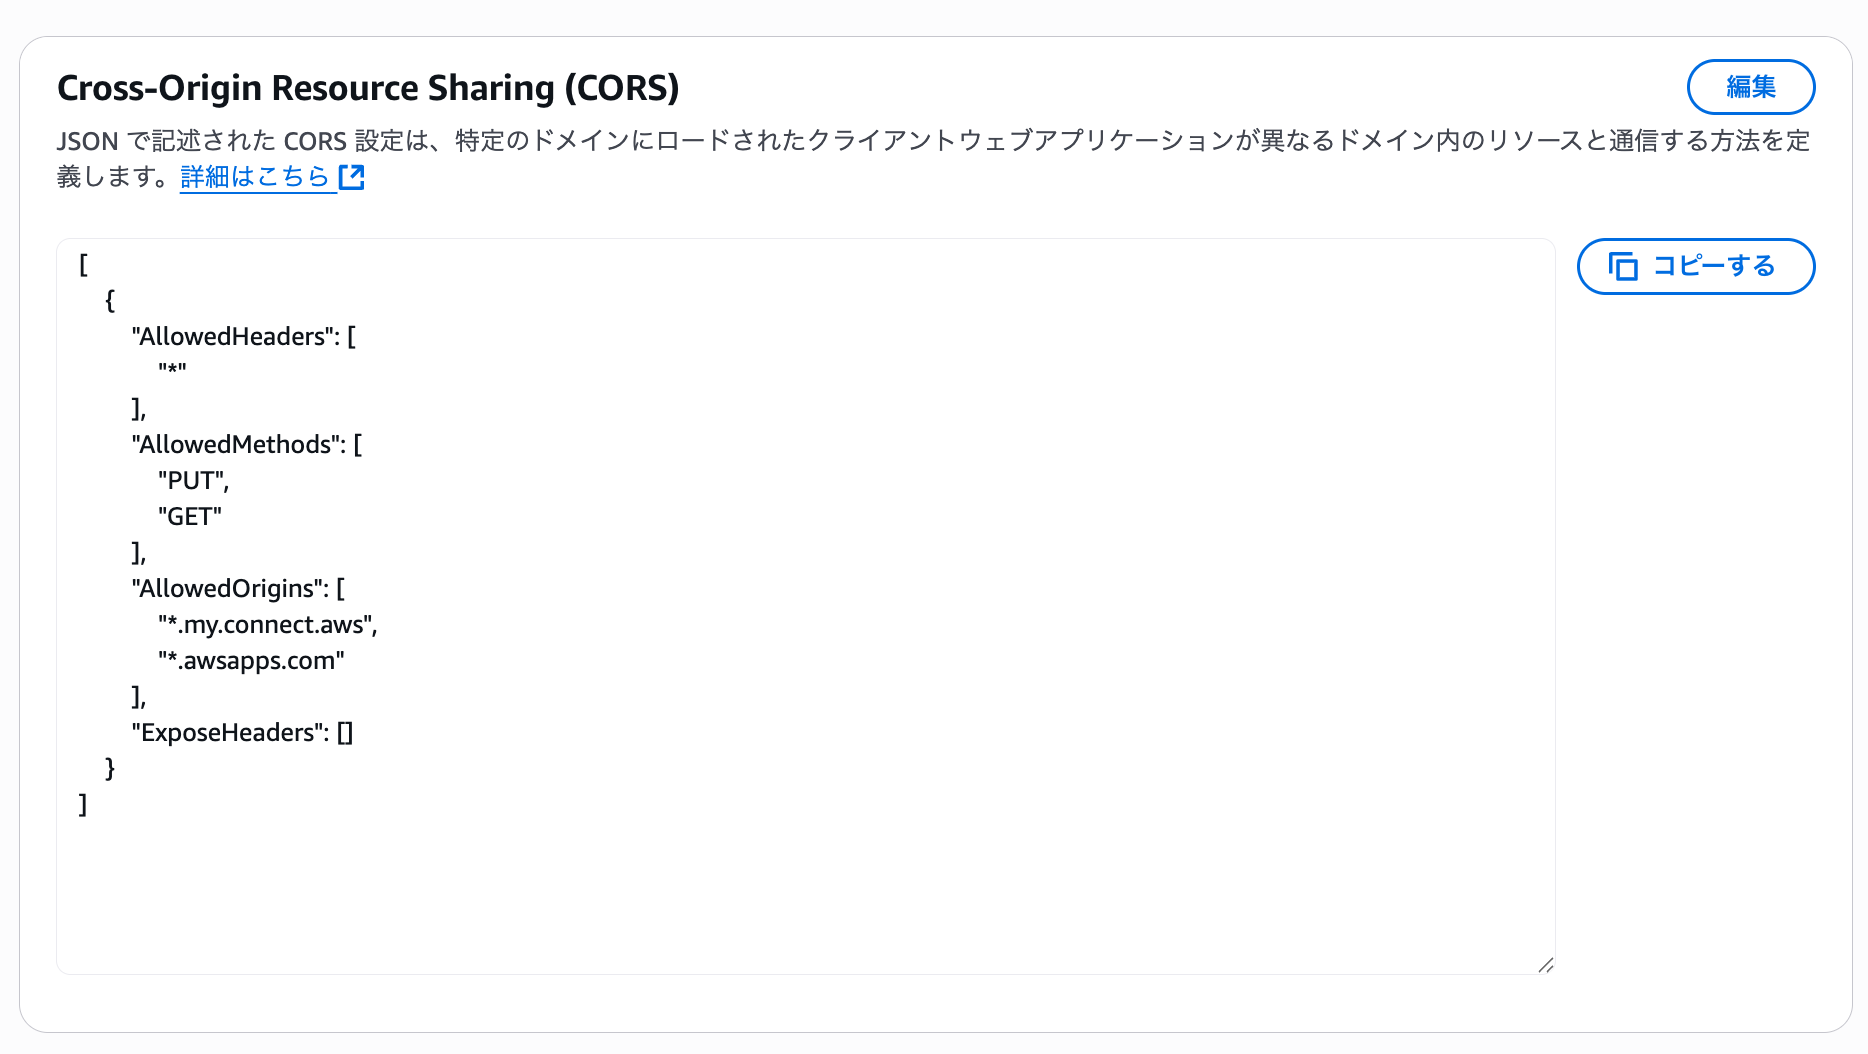Click the empty area below the JSON

[x=800, y=890]
